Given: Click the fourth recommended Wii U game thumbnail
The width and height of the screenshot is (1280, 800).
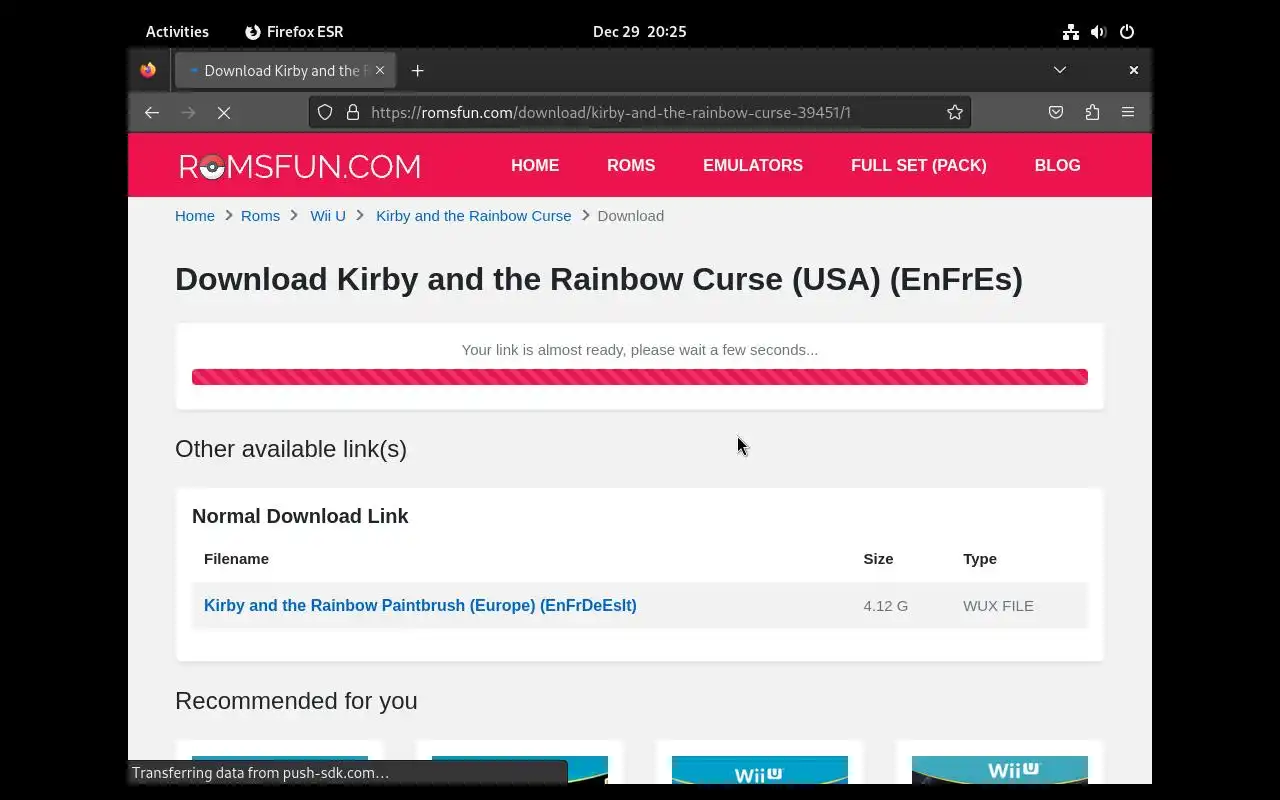Looking at the screenshot, I should [x=1000, y=770].
